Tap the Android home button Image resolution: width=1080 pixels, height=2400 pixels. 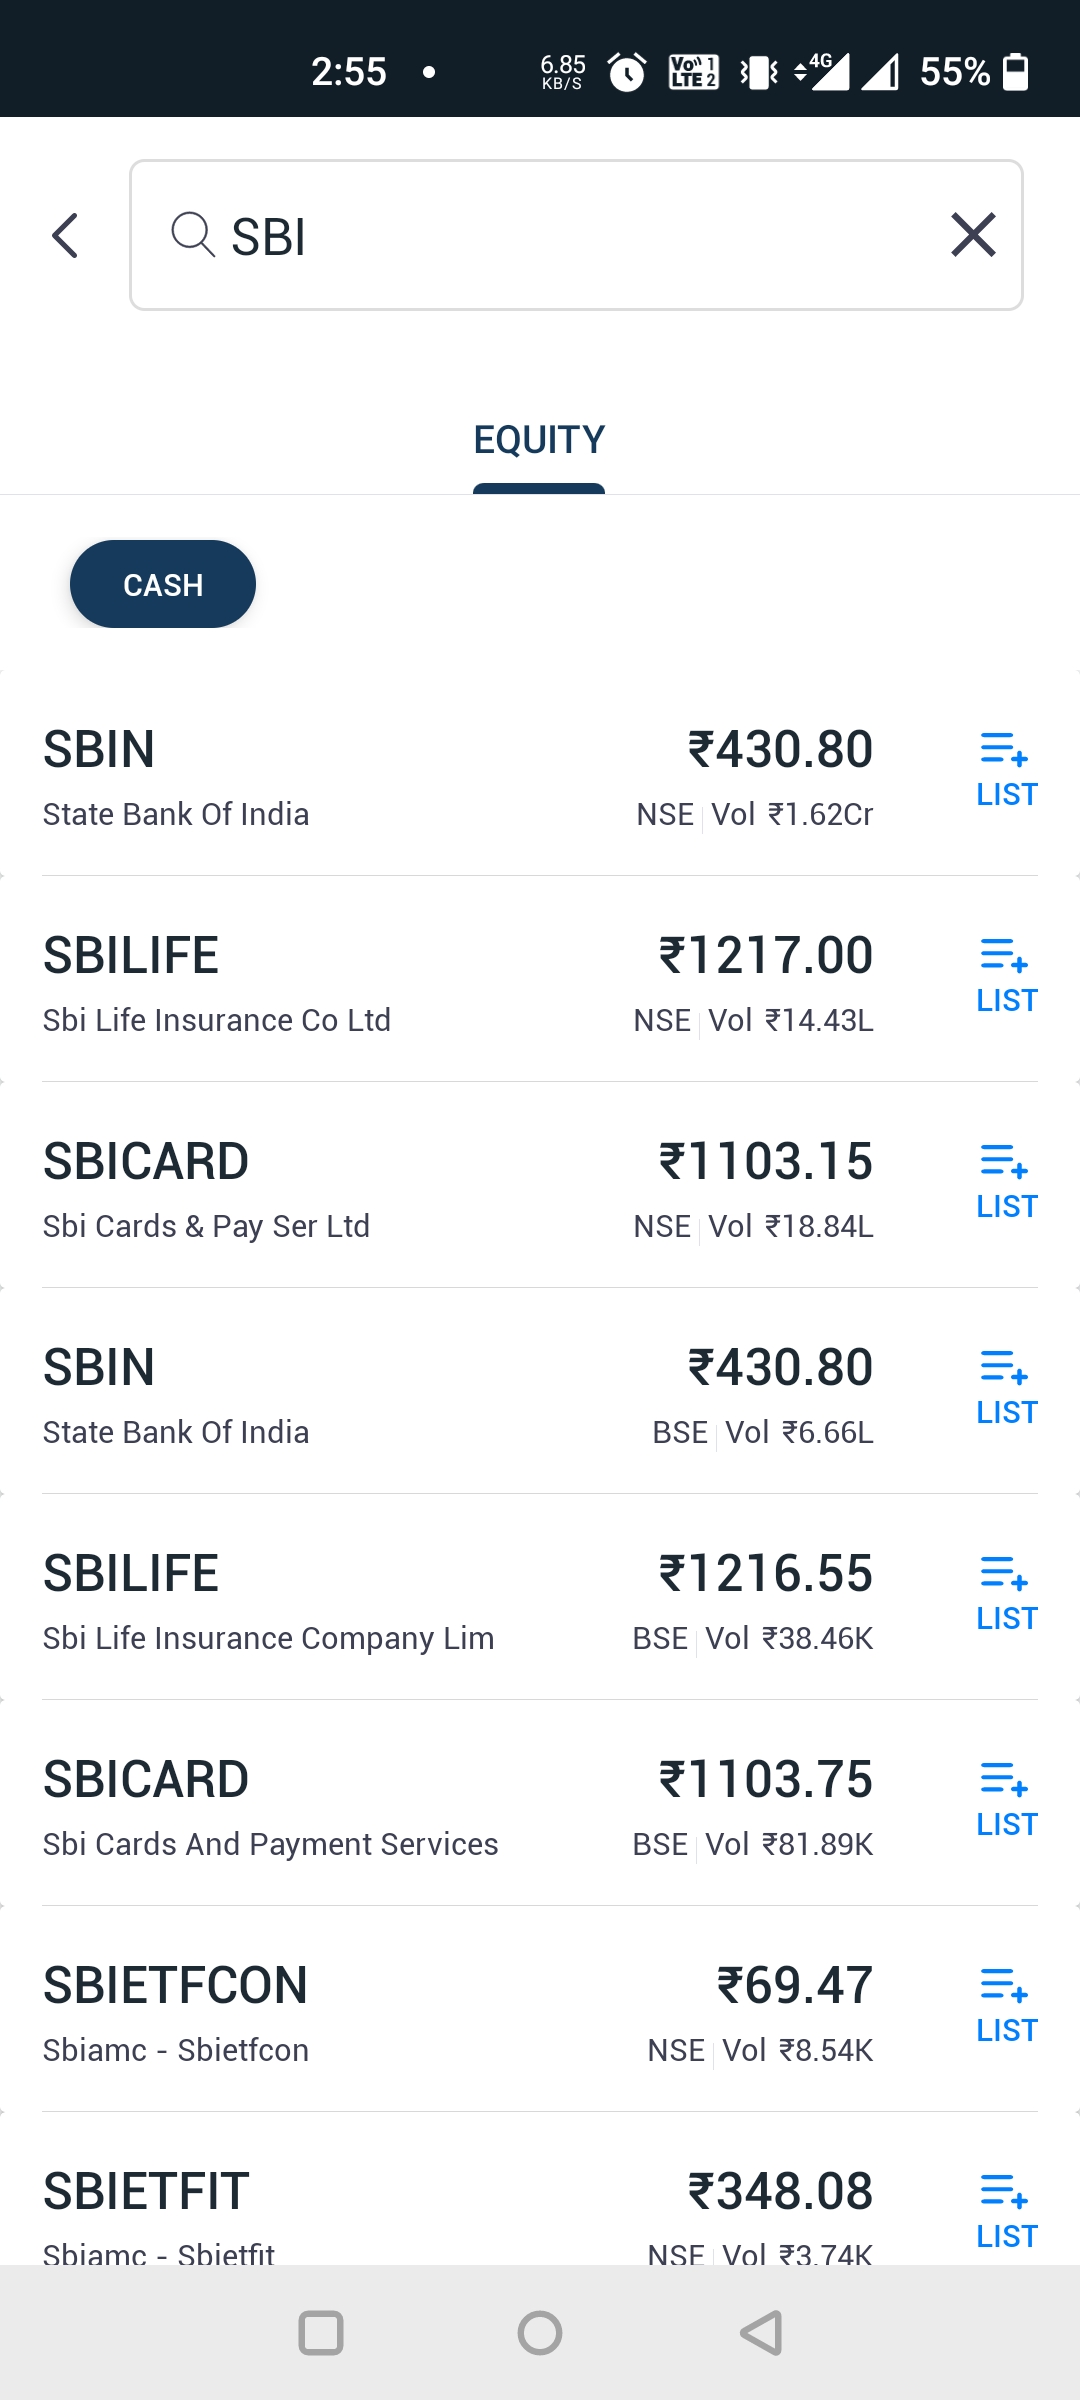(x=540, y=2333)
